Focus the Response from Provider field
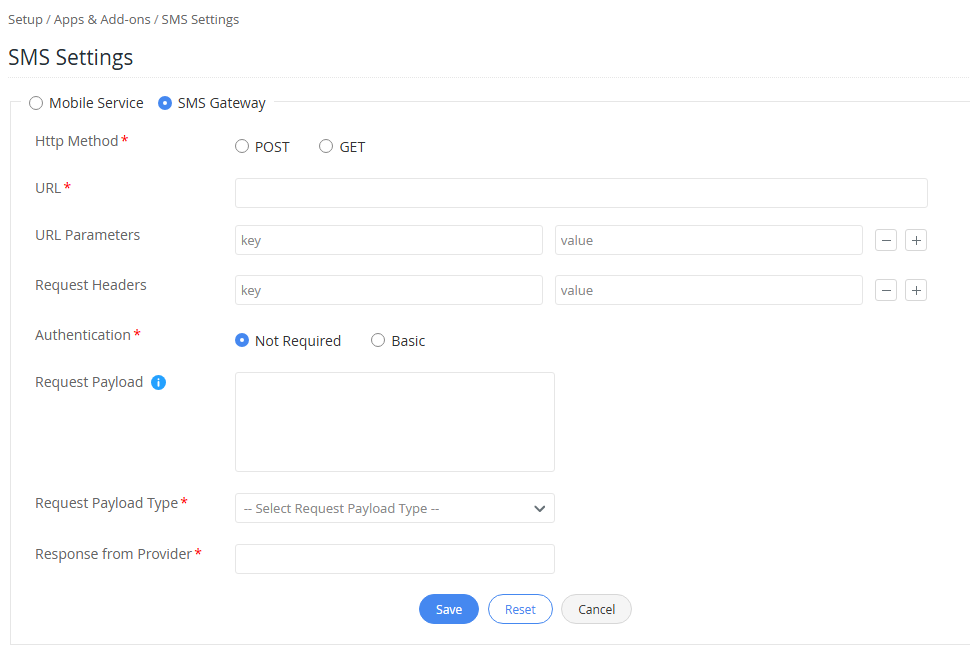Screen dimensions: 970x649 395,559
